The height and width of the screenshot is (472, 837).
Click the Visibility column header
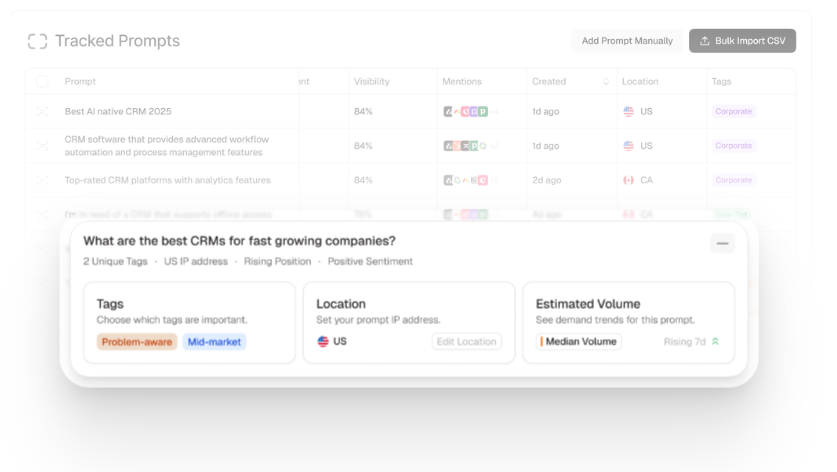click(372, 81)
